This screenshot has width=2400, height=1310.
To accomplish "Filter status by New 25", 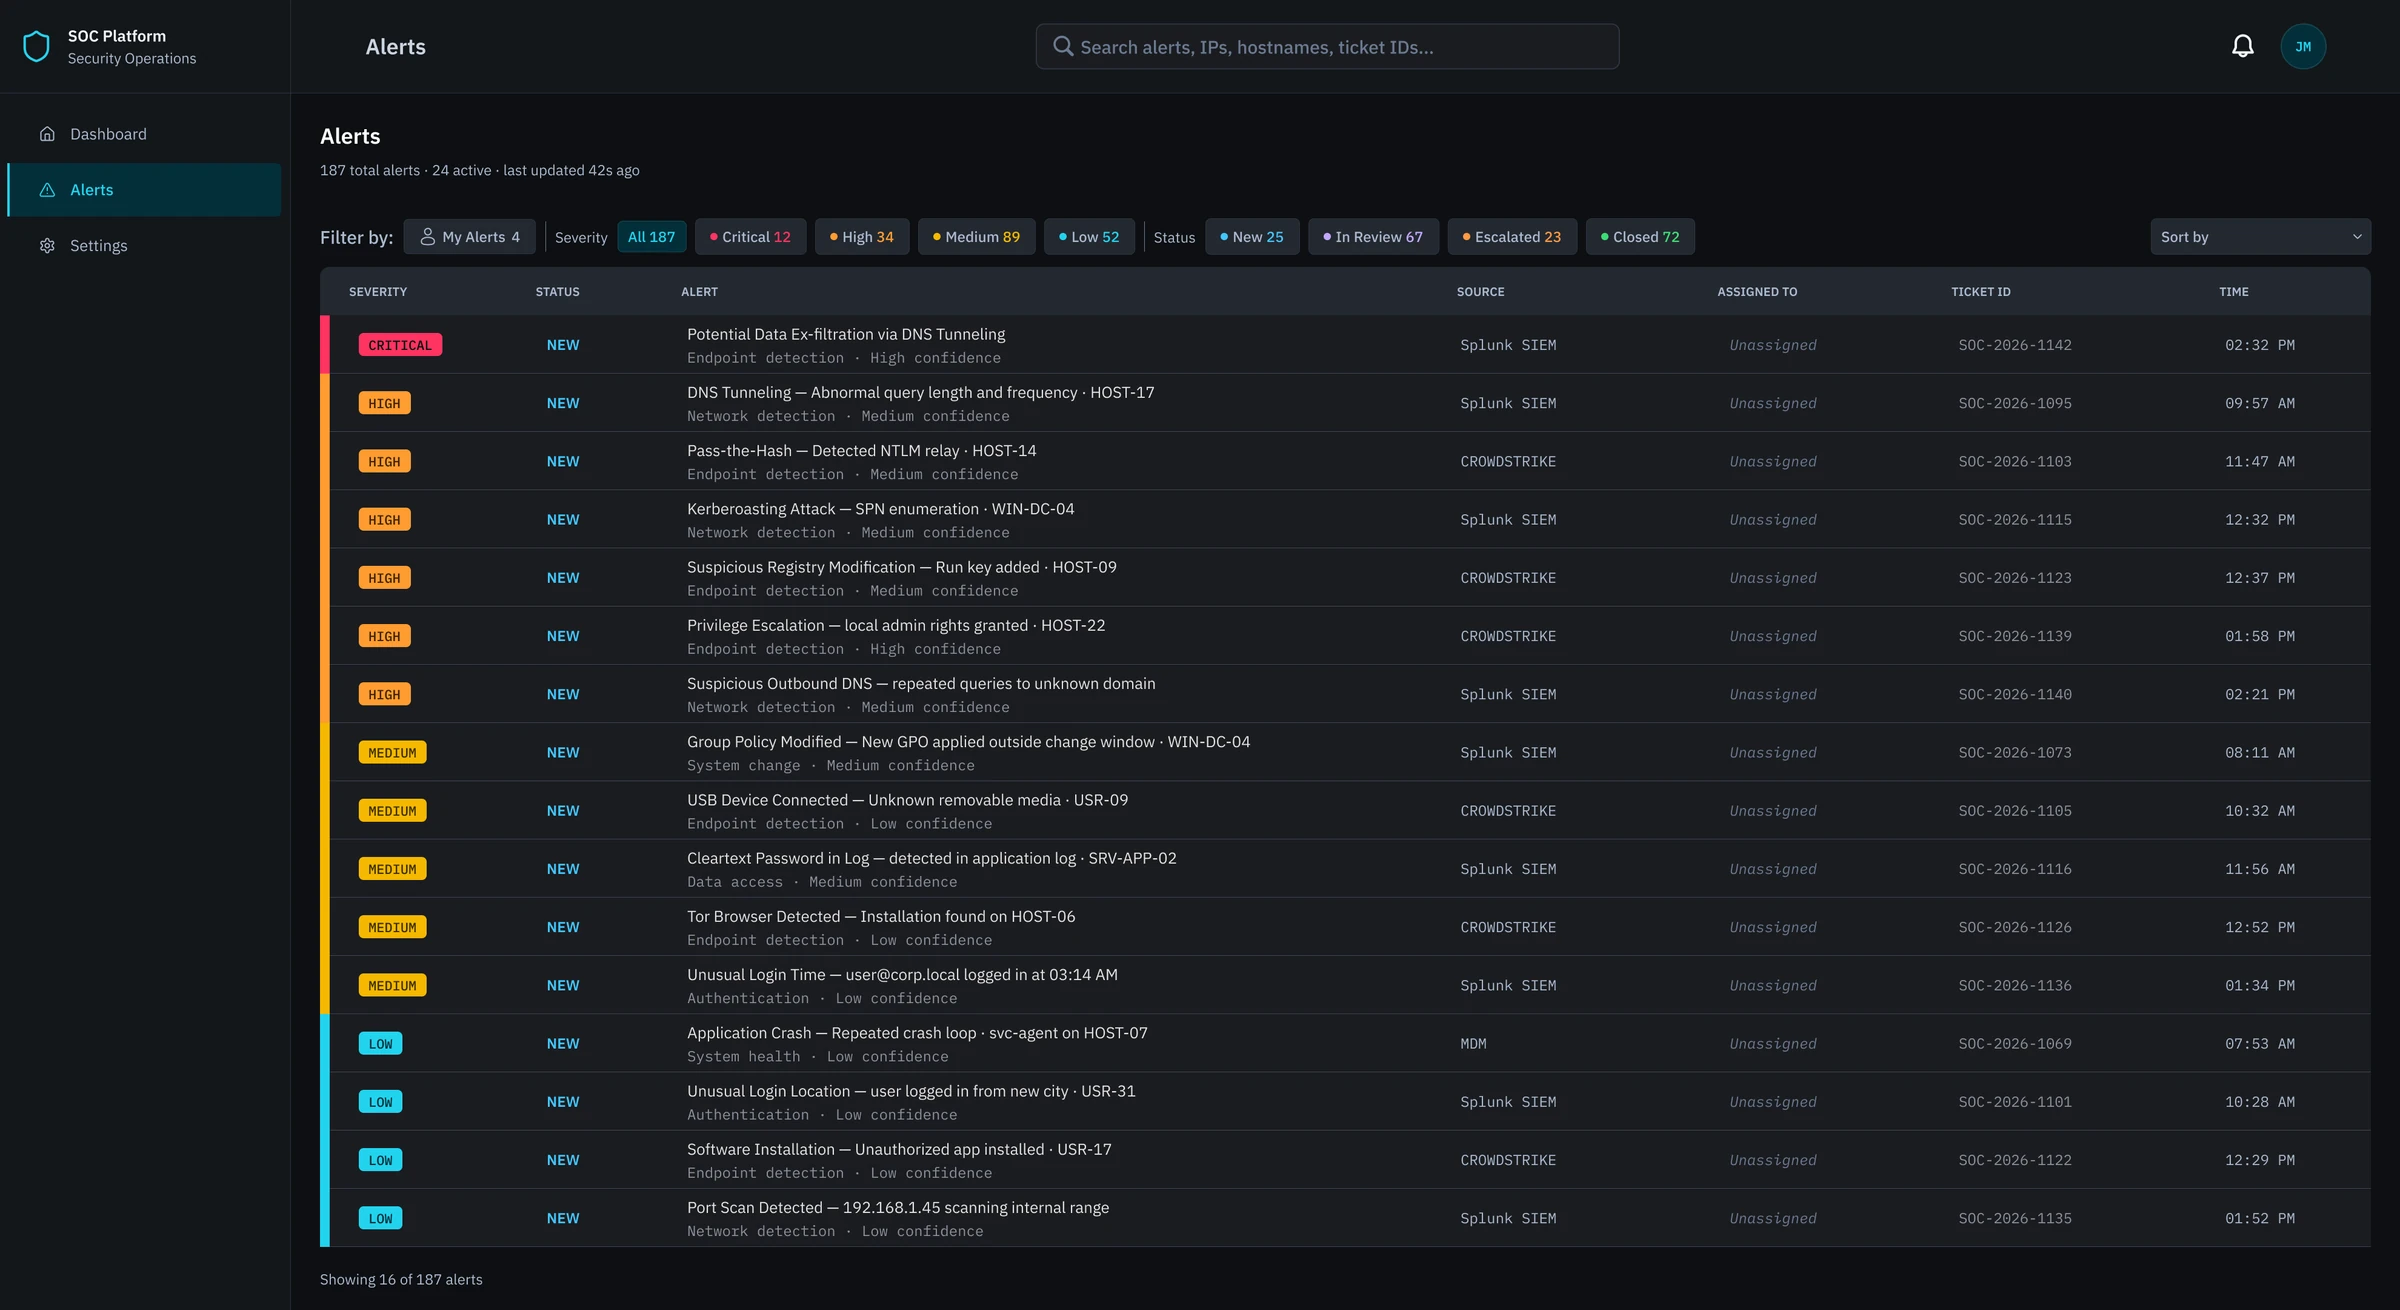I will point(1252,237).
